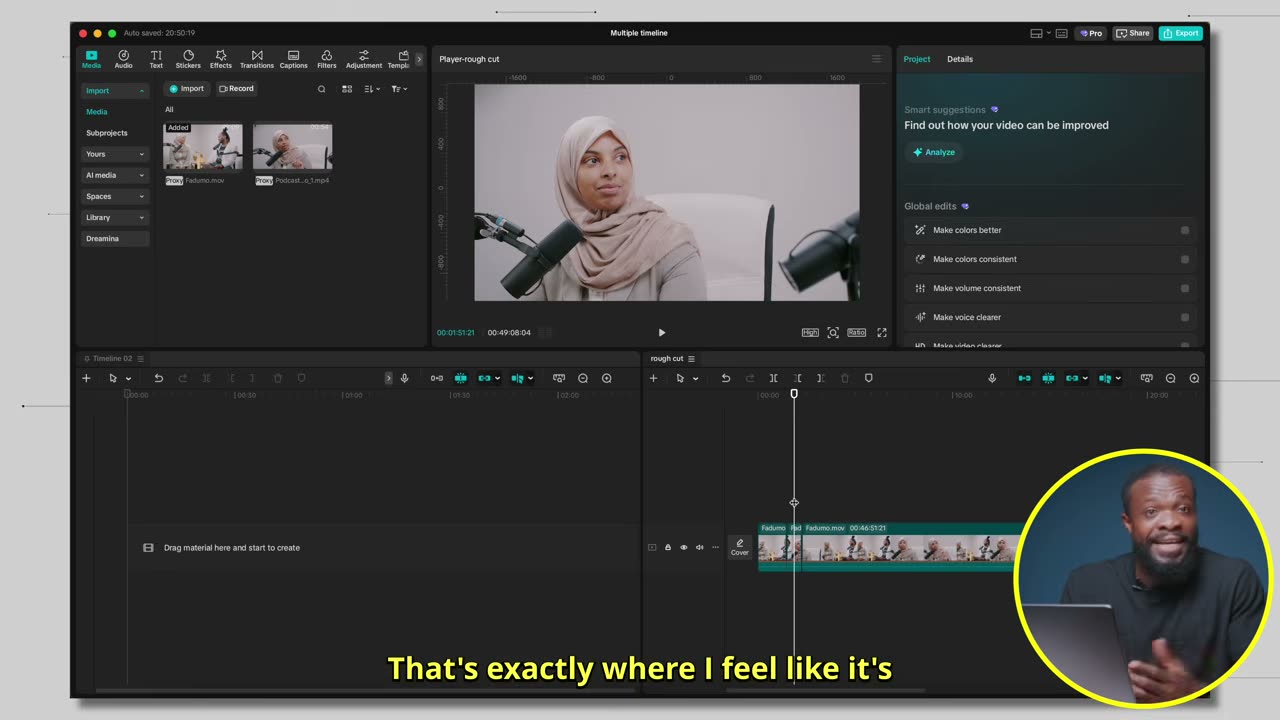Viewport: 1280px width, 720px height.
Task: Click the Import button
Action: pyautogui.click(x=187, y=89)
